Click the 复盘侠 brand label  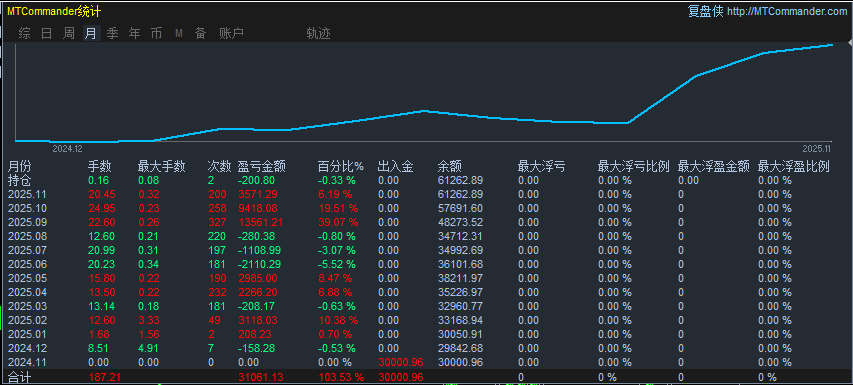pyautogui.click(x=706, y=11)
